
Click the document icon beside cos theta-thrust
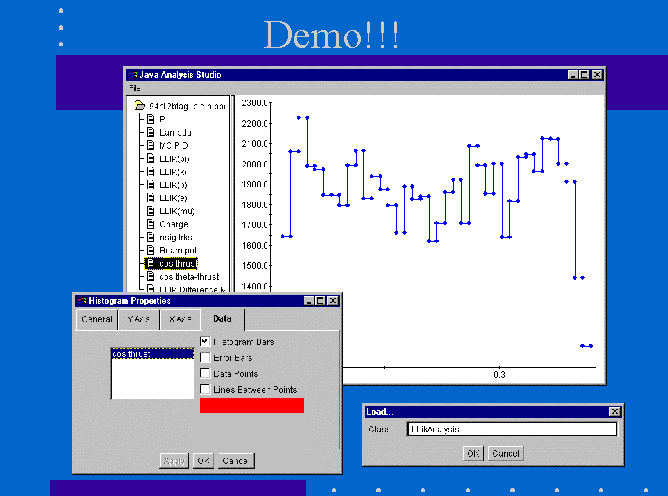tap(151, 276)
